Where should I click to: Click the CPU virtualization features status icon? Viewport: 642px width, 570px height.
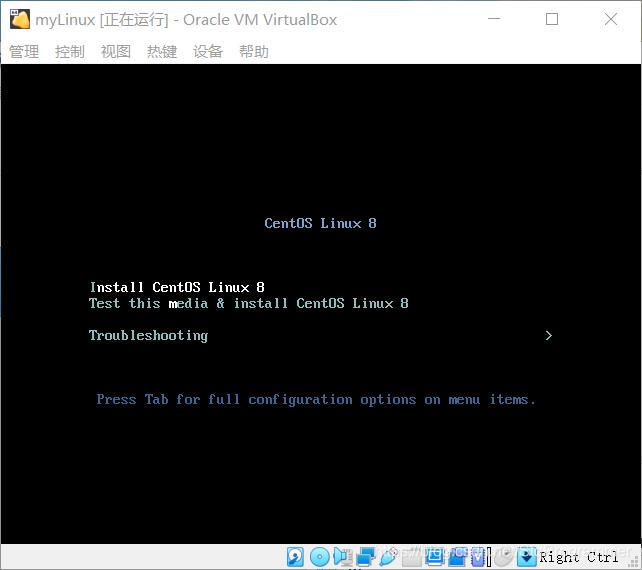click(x=478, y=557)
